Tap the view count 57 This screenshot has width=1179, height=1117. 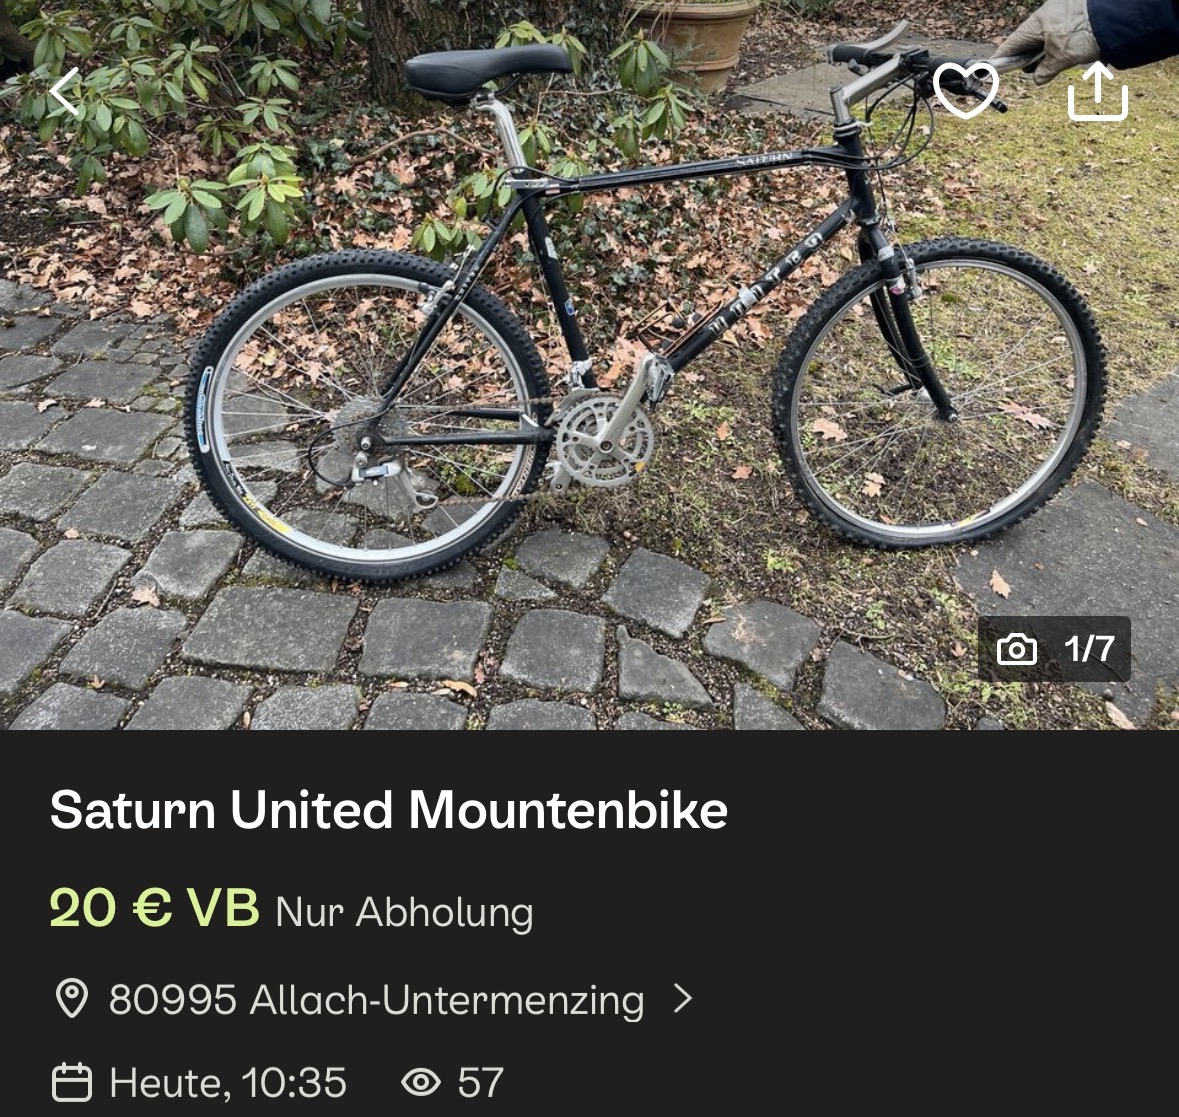[x=480, y=1082]
